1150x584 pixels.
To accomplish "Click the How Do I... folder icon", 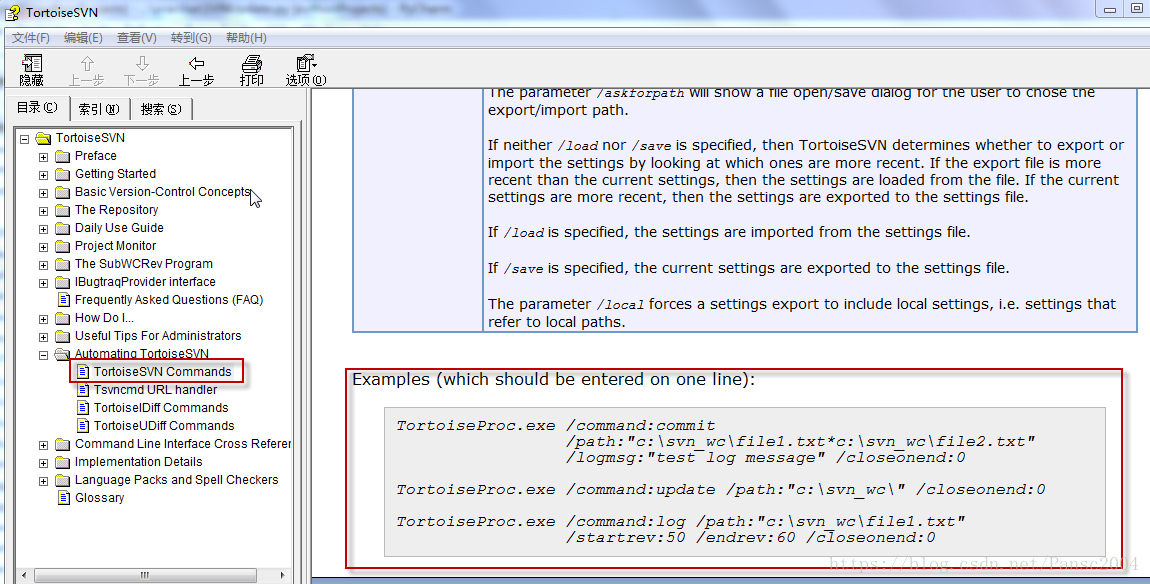I will coord(62,318).
